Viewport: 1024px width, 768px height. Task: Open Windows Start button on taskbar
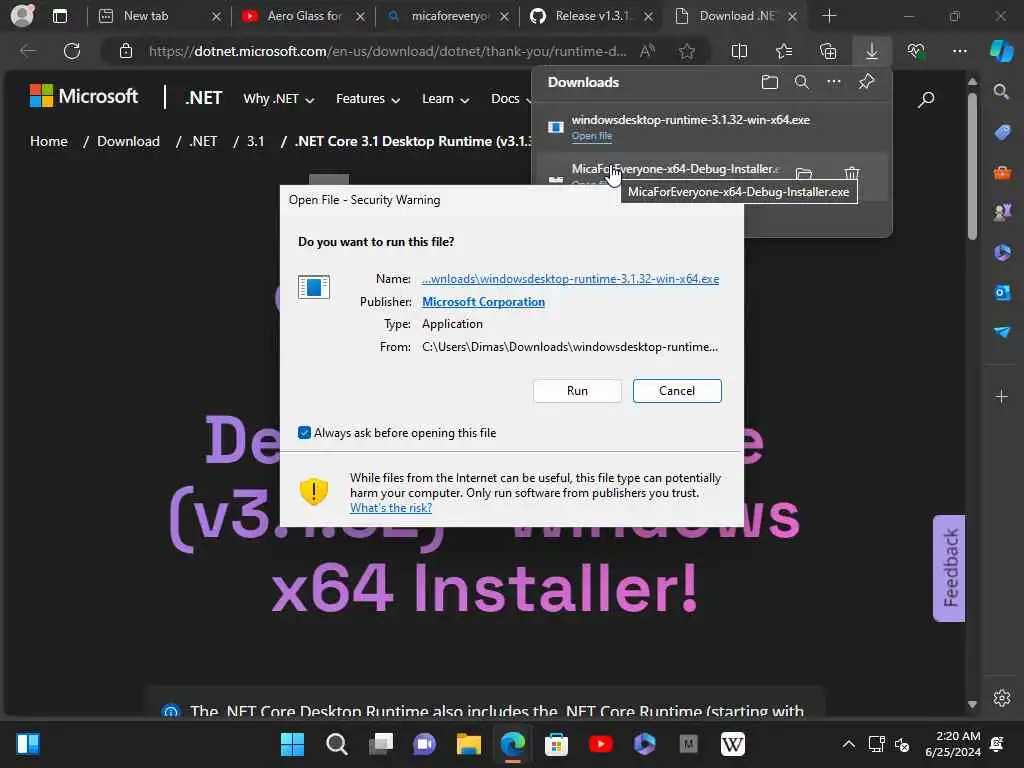pos(292,744)
